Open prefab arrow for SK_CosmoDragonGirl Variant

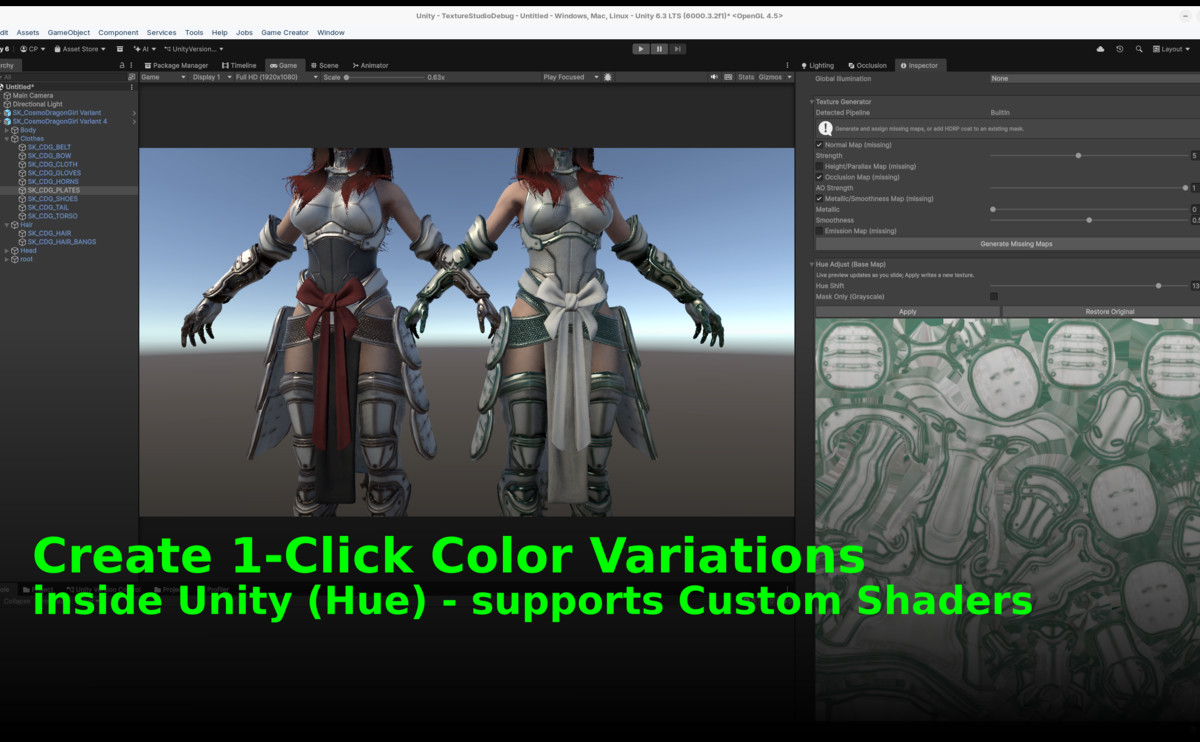[x=134, y=113]
